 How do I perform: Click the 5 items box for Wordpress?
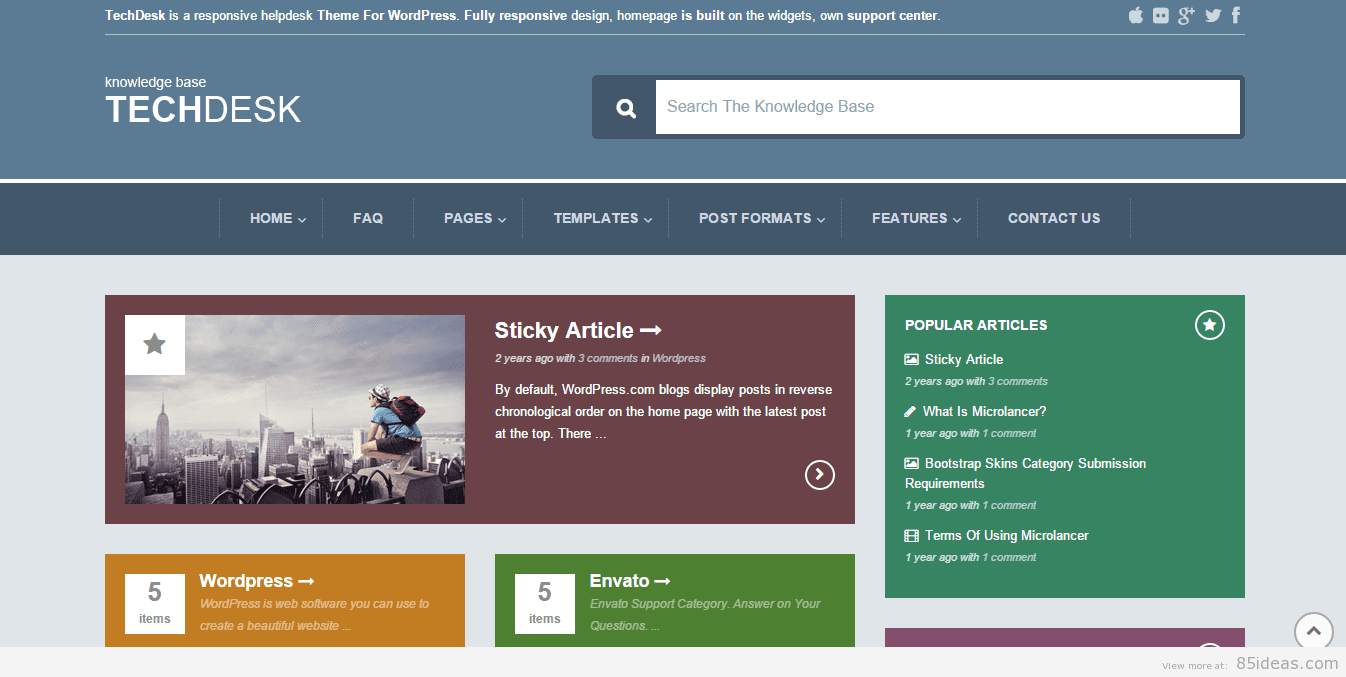click(x=155, y=604)
